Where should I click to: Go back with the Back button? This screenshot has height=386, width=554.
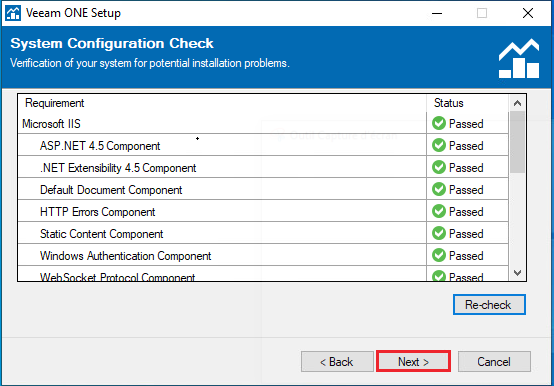tap(337, 361)
